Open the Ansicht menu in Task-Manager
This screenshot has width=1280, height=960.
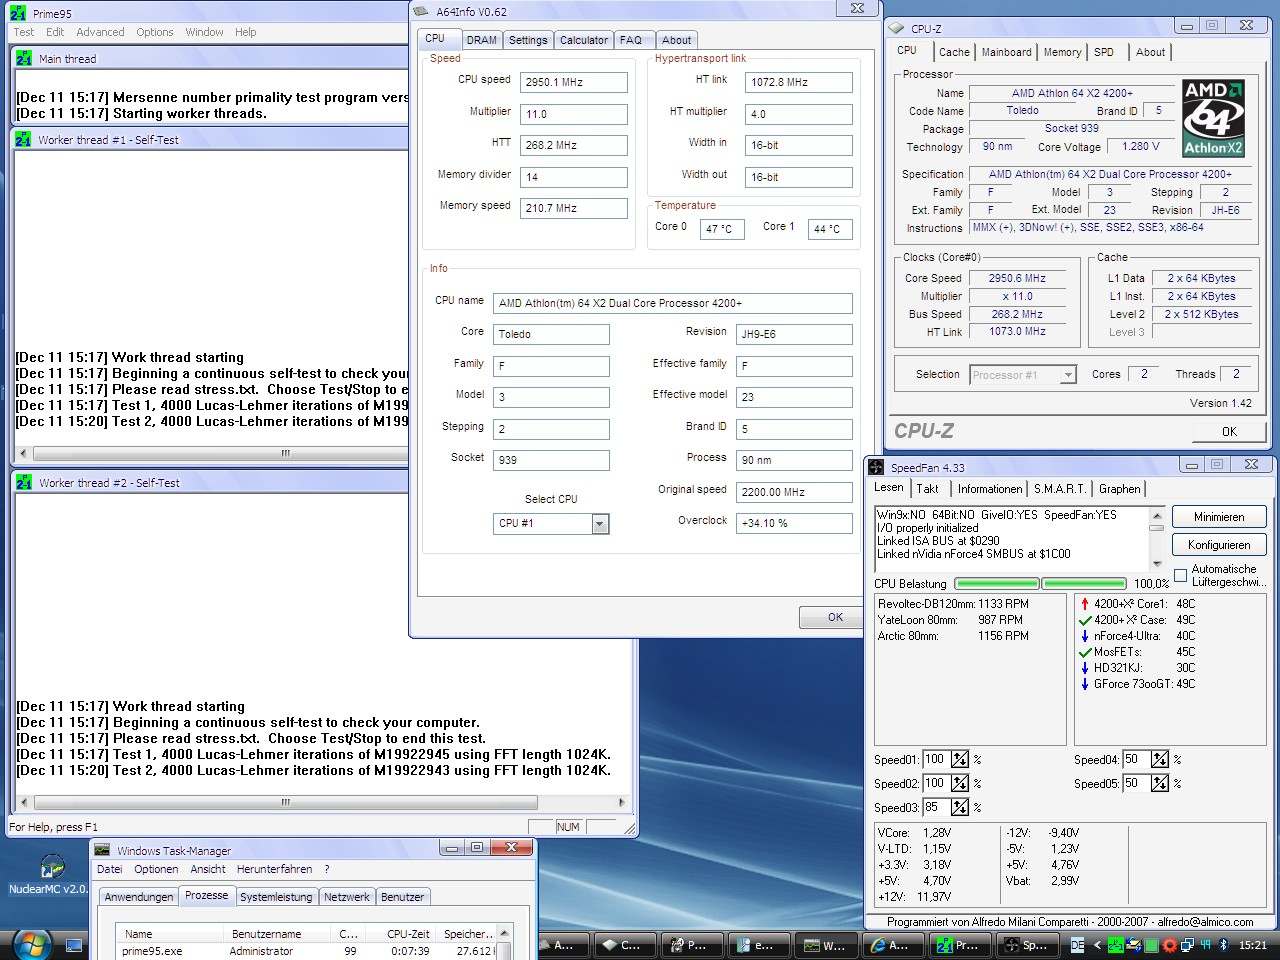click(x=208, y=869)
